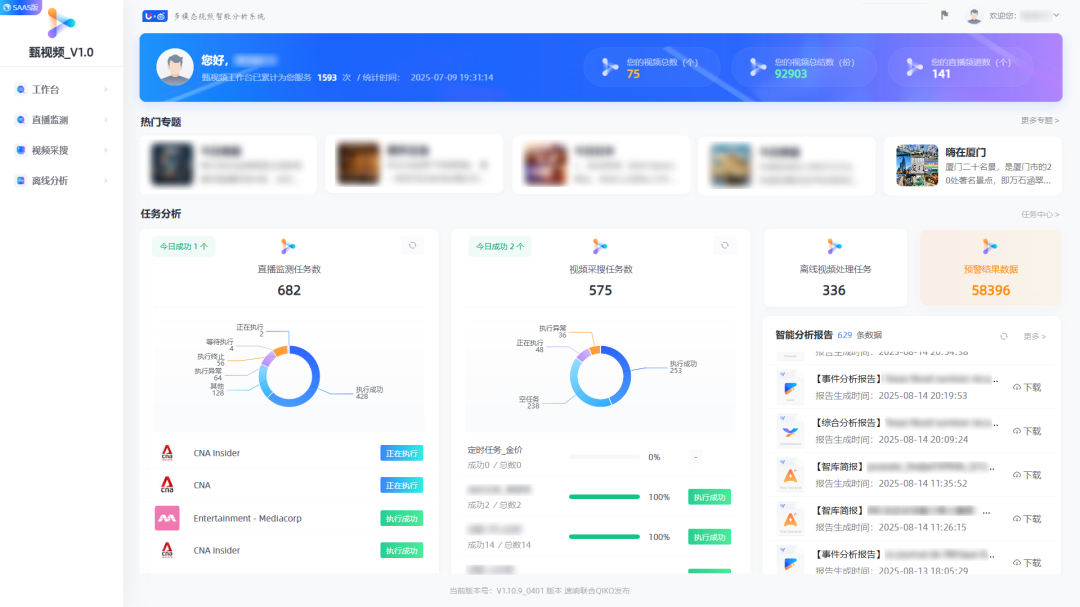The height and width of the screenshot is (607, 1080).
Task: Open the 嗨在厦门 topic thumbnail
Action: (x=916, y=165)
